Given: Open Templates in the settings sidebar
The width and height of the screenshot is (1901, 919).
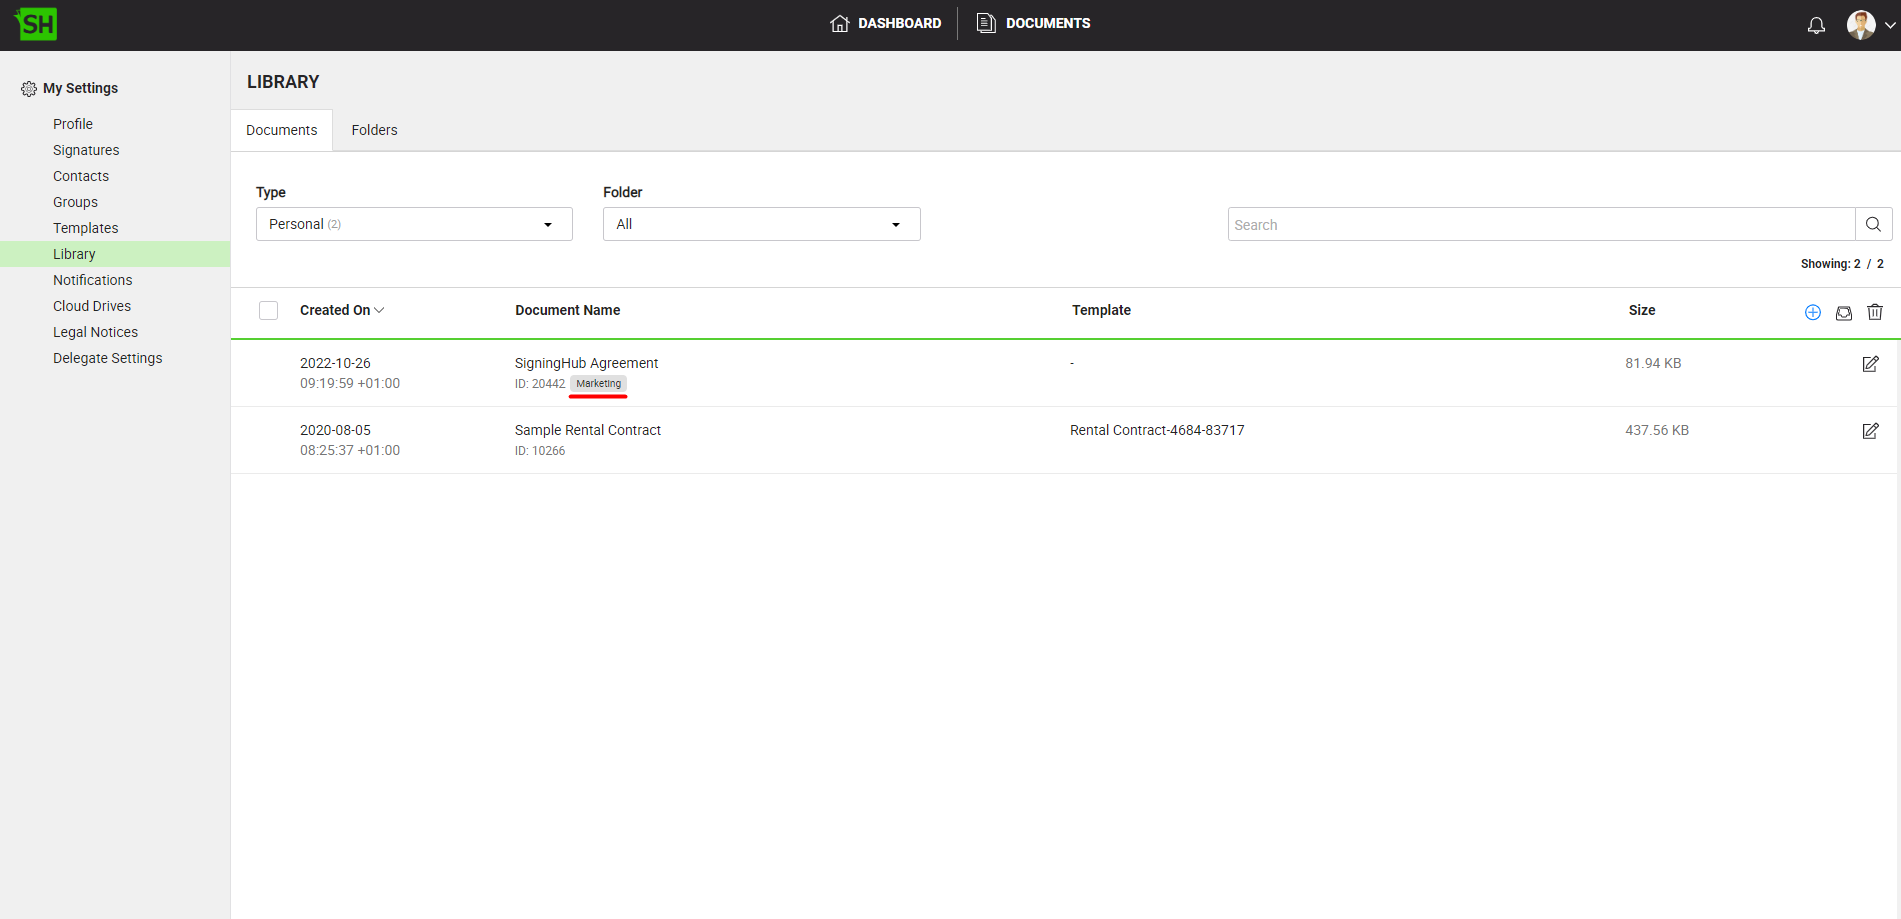Looking at the screenshot, I should tap(85, 228).
